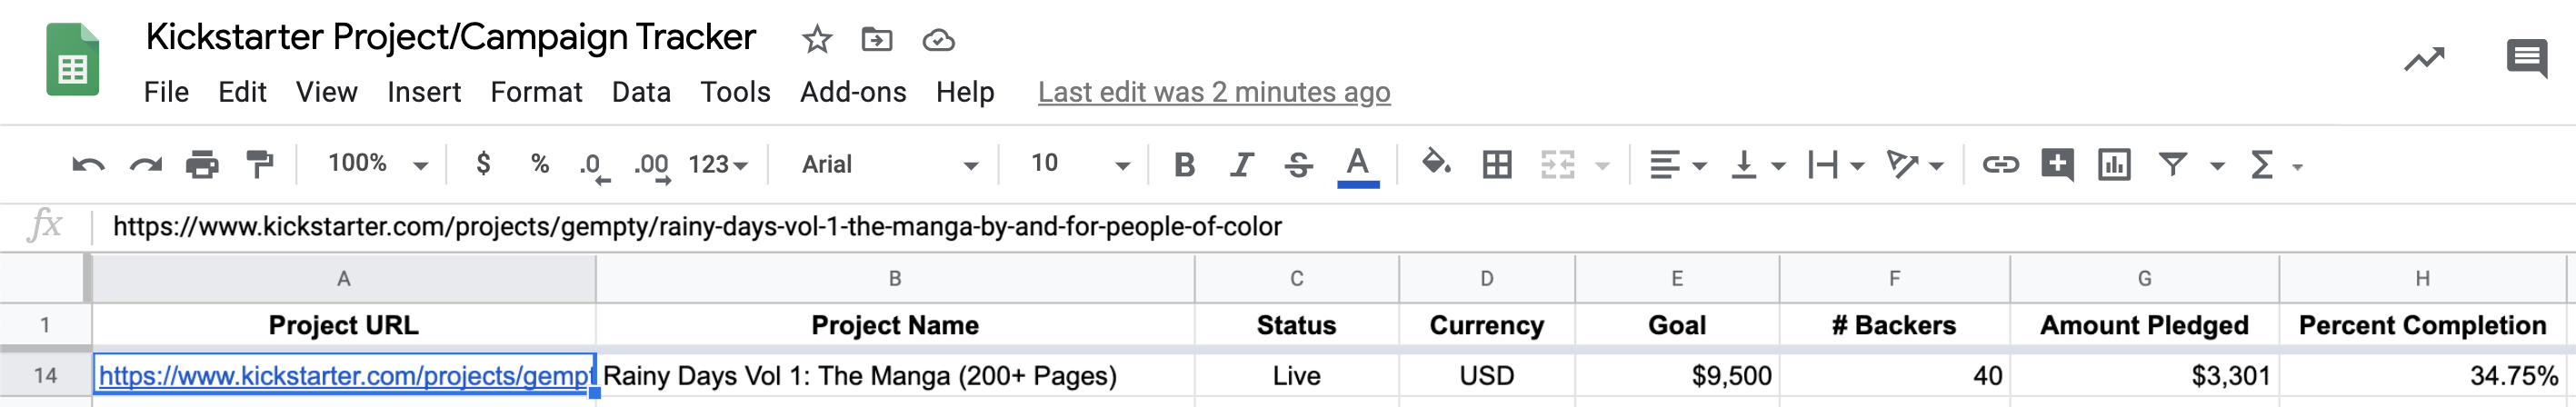Click the formula bar URL text
2576x407 pixels.
(x=697, y=227)
